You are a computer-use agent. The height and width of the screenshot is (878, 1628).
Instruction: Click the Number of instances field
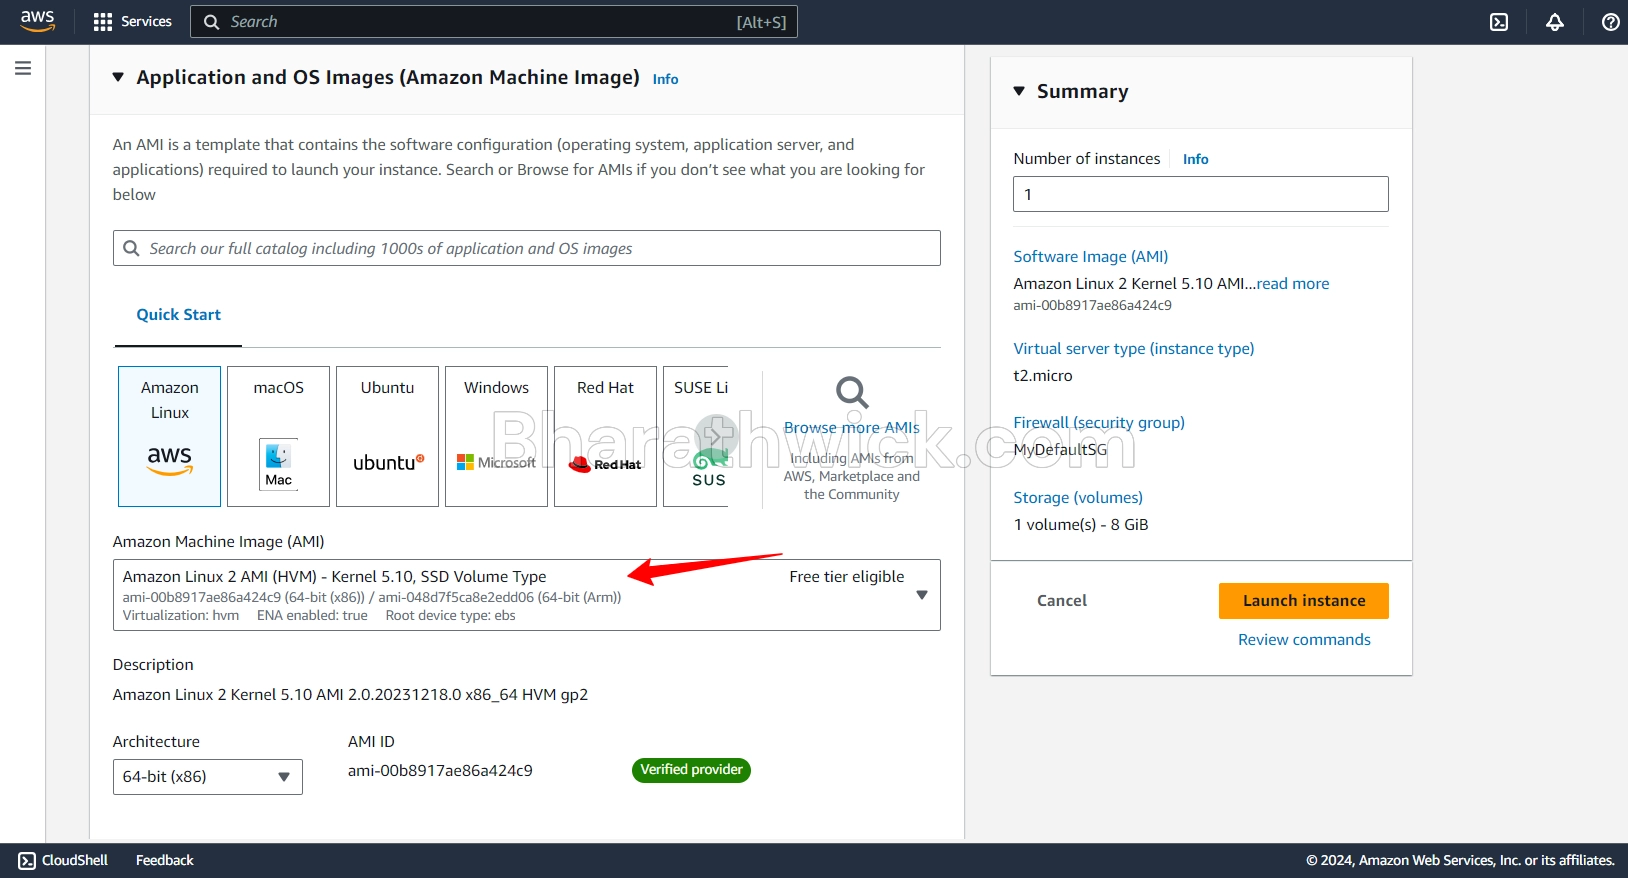tap(1201, 194)
